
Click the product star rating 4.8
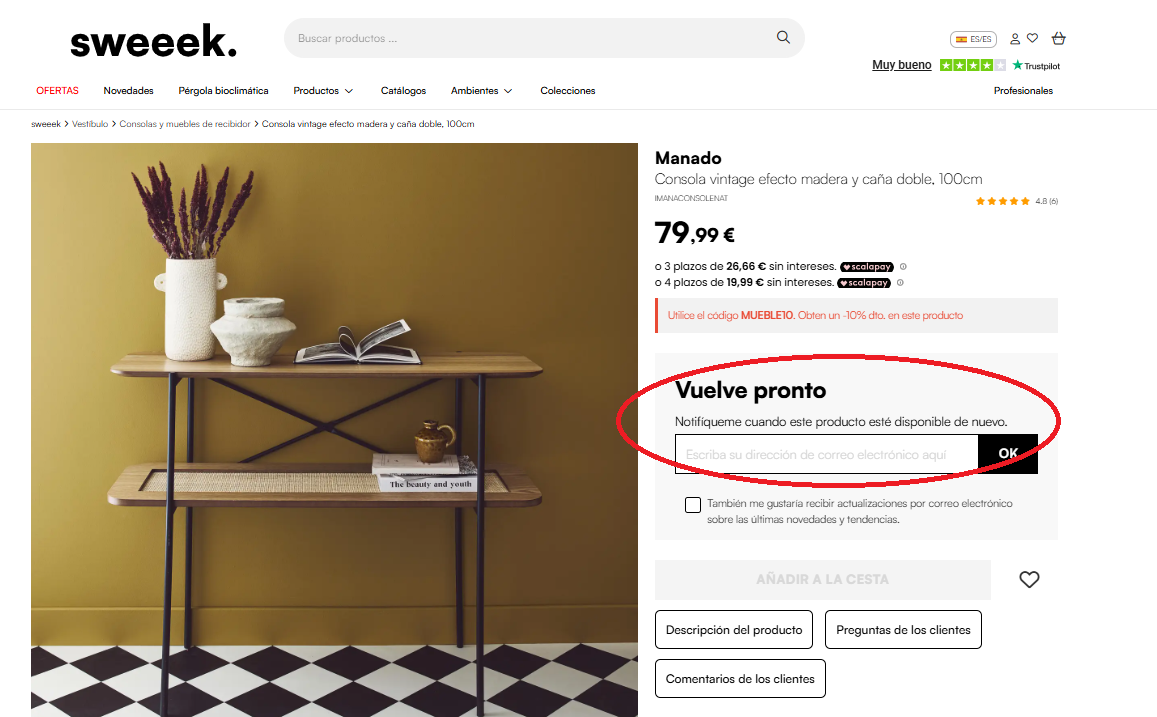1002,201
